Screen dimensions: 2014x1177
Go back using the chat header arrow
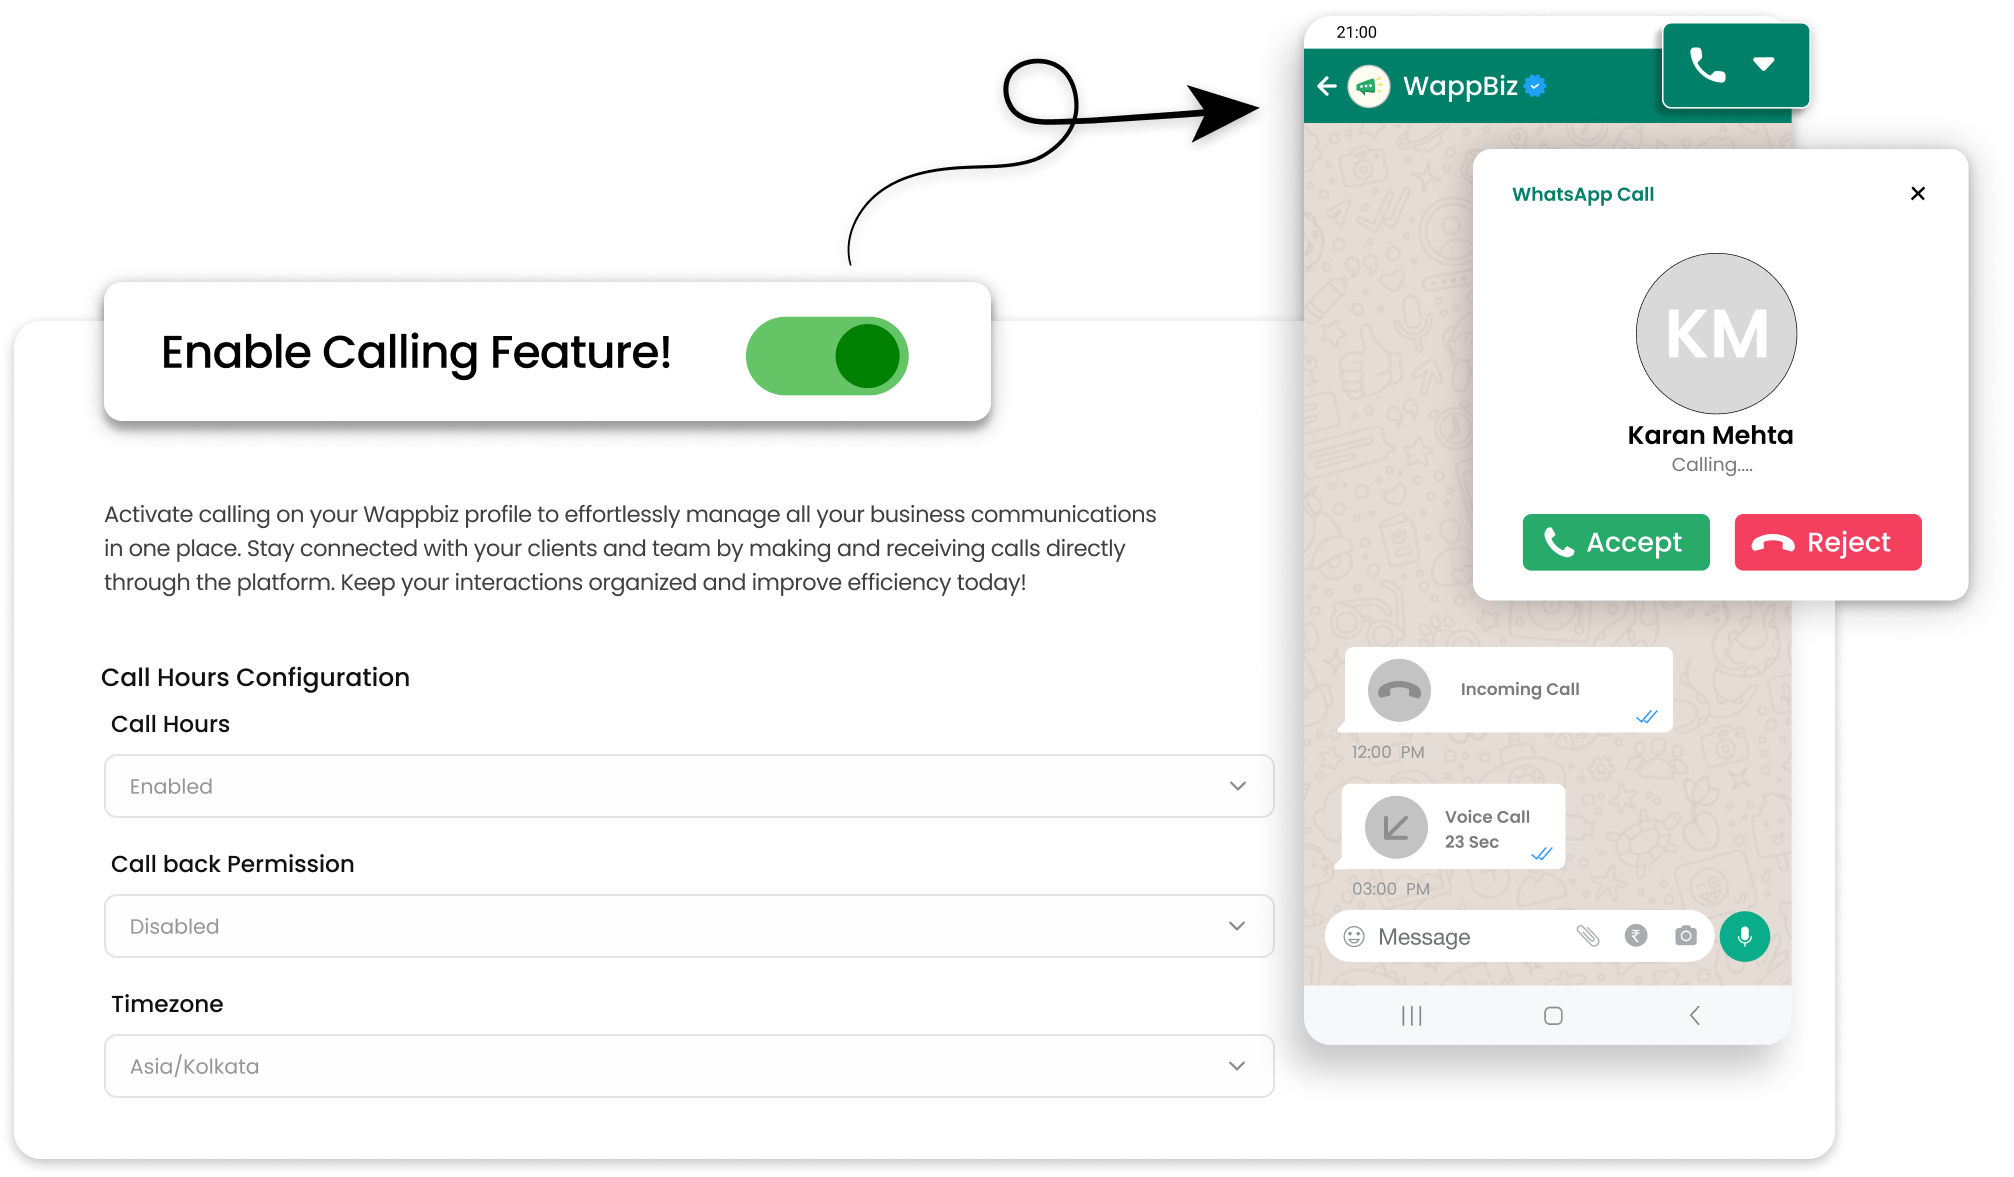coord(1327,86)
